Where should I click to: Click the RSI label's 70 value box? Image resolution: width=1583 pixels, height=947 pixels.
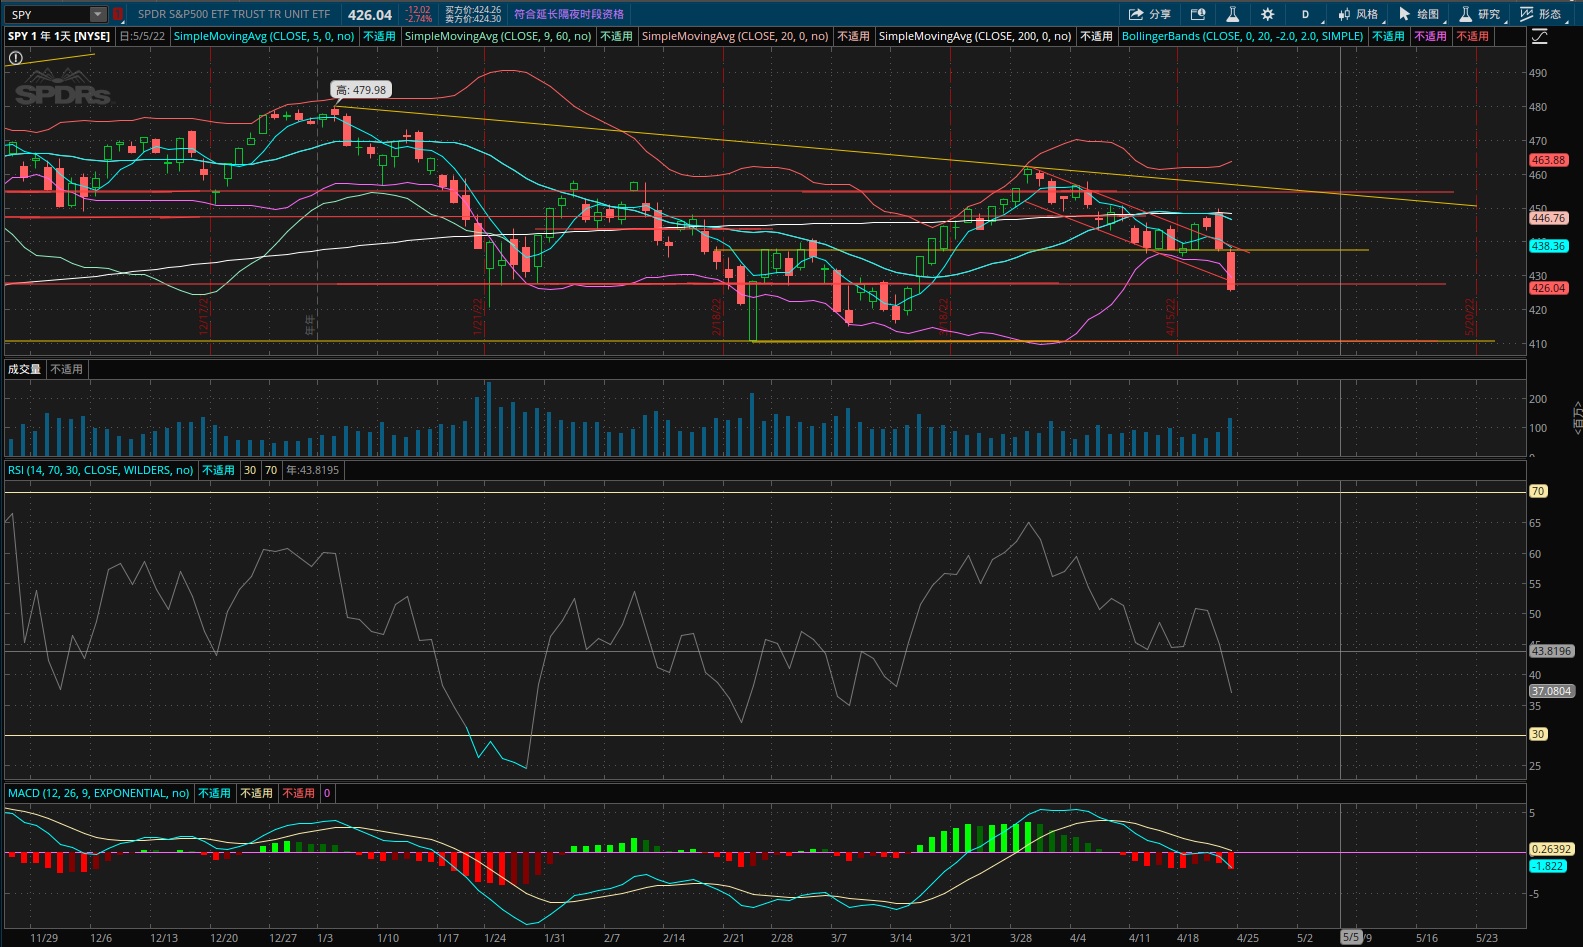271,470
